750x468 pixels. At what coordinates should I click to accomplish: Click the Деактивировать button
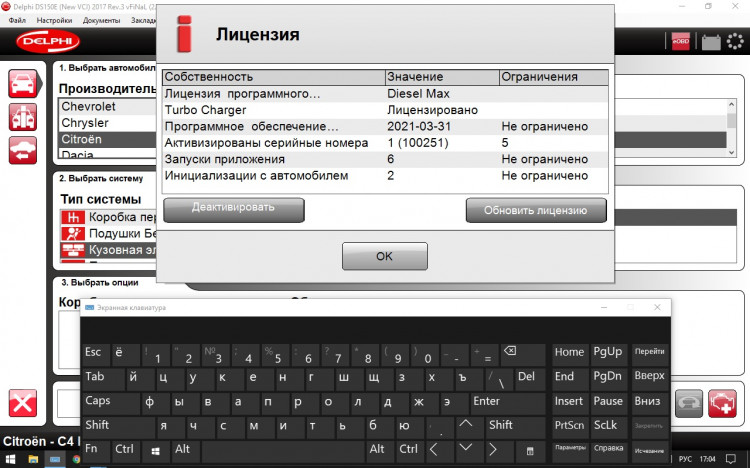233,209
